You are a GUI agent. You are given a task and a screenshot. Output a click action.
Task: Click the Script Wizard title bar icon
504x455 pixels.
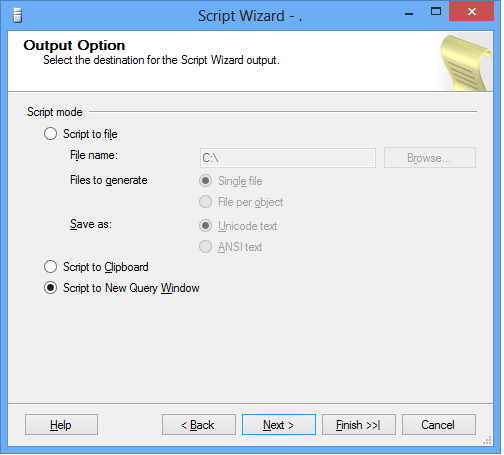17,15
